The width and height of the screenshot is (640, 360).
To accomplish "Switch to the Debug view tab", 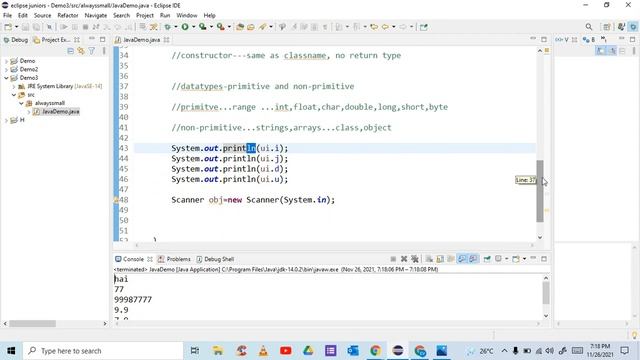I will [16, 40].
